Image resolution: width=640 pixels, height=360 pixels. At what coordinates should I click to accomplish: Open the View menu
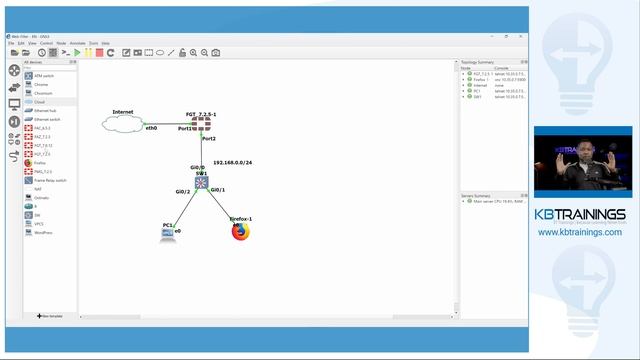[32, 43]
